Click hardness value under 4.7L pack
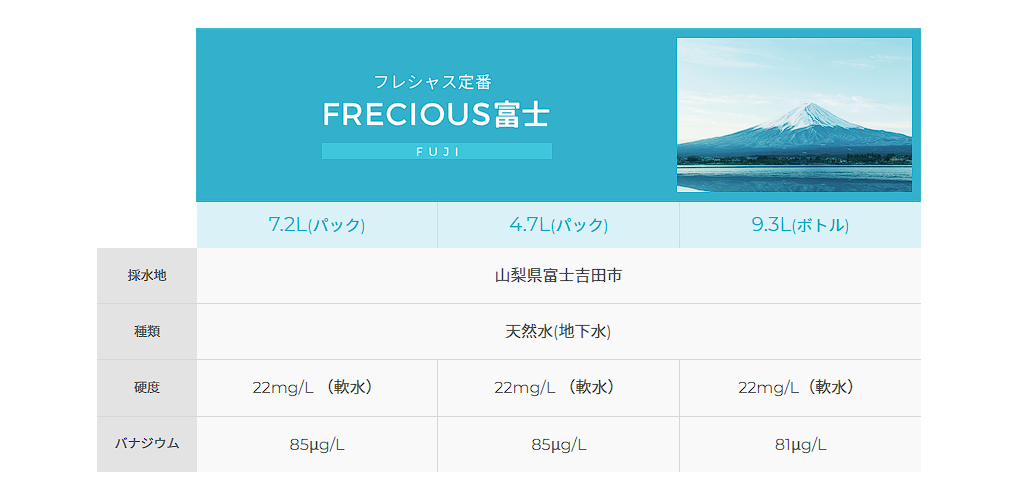Screen dimensions: 1026x501 (558, 388)
